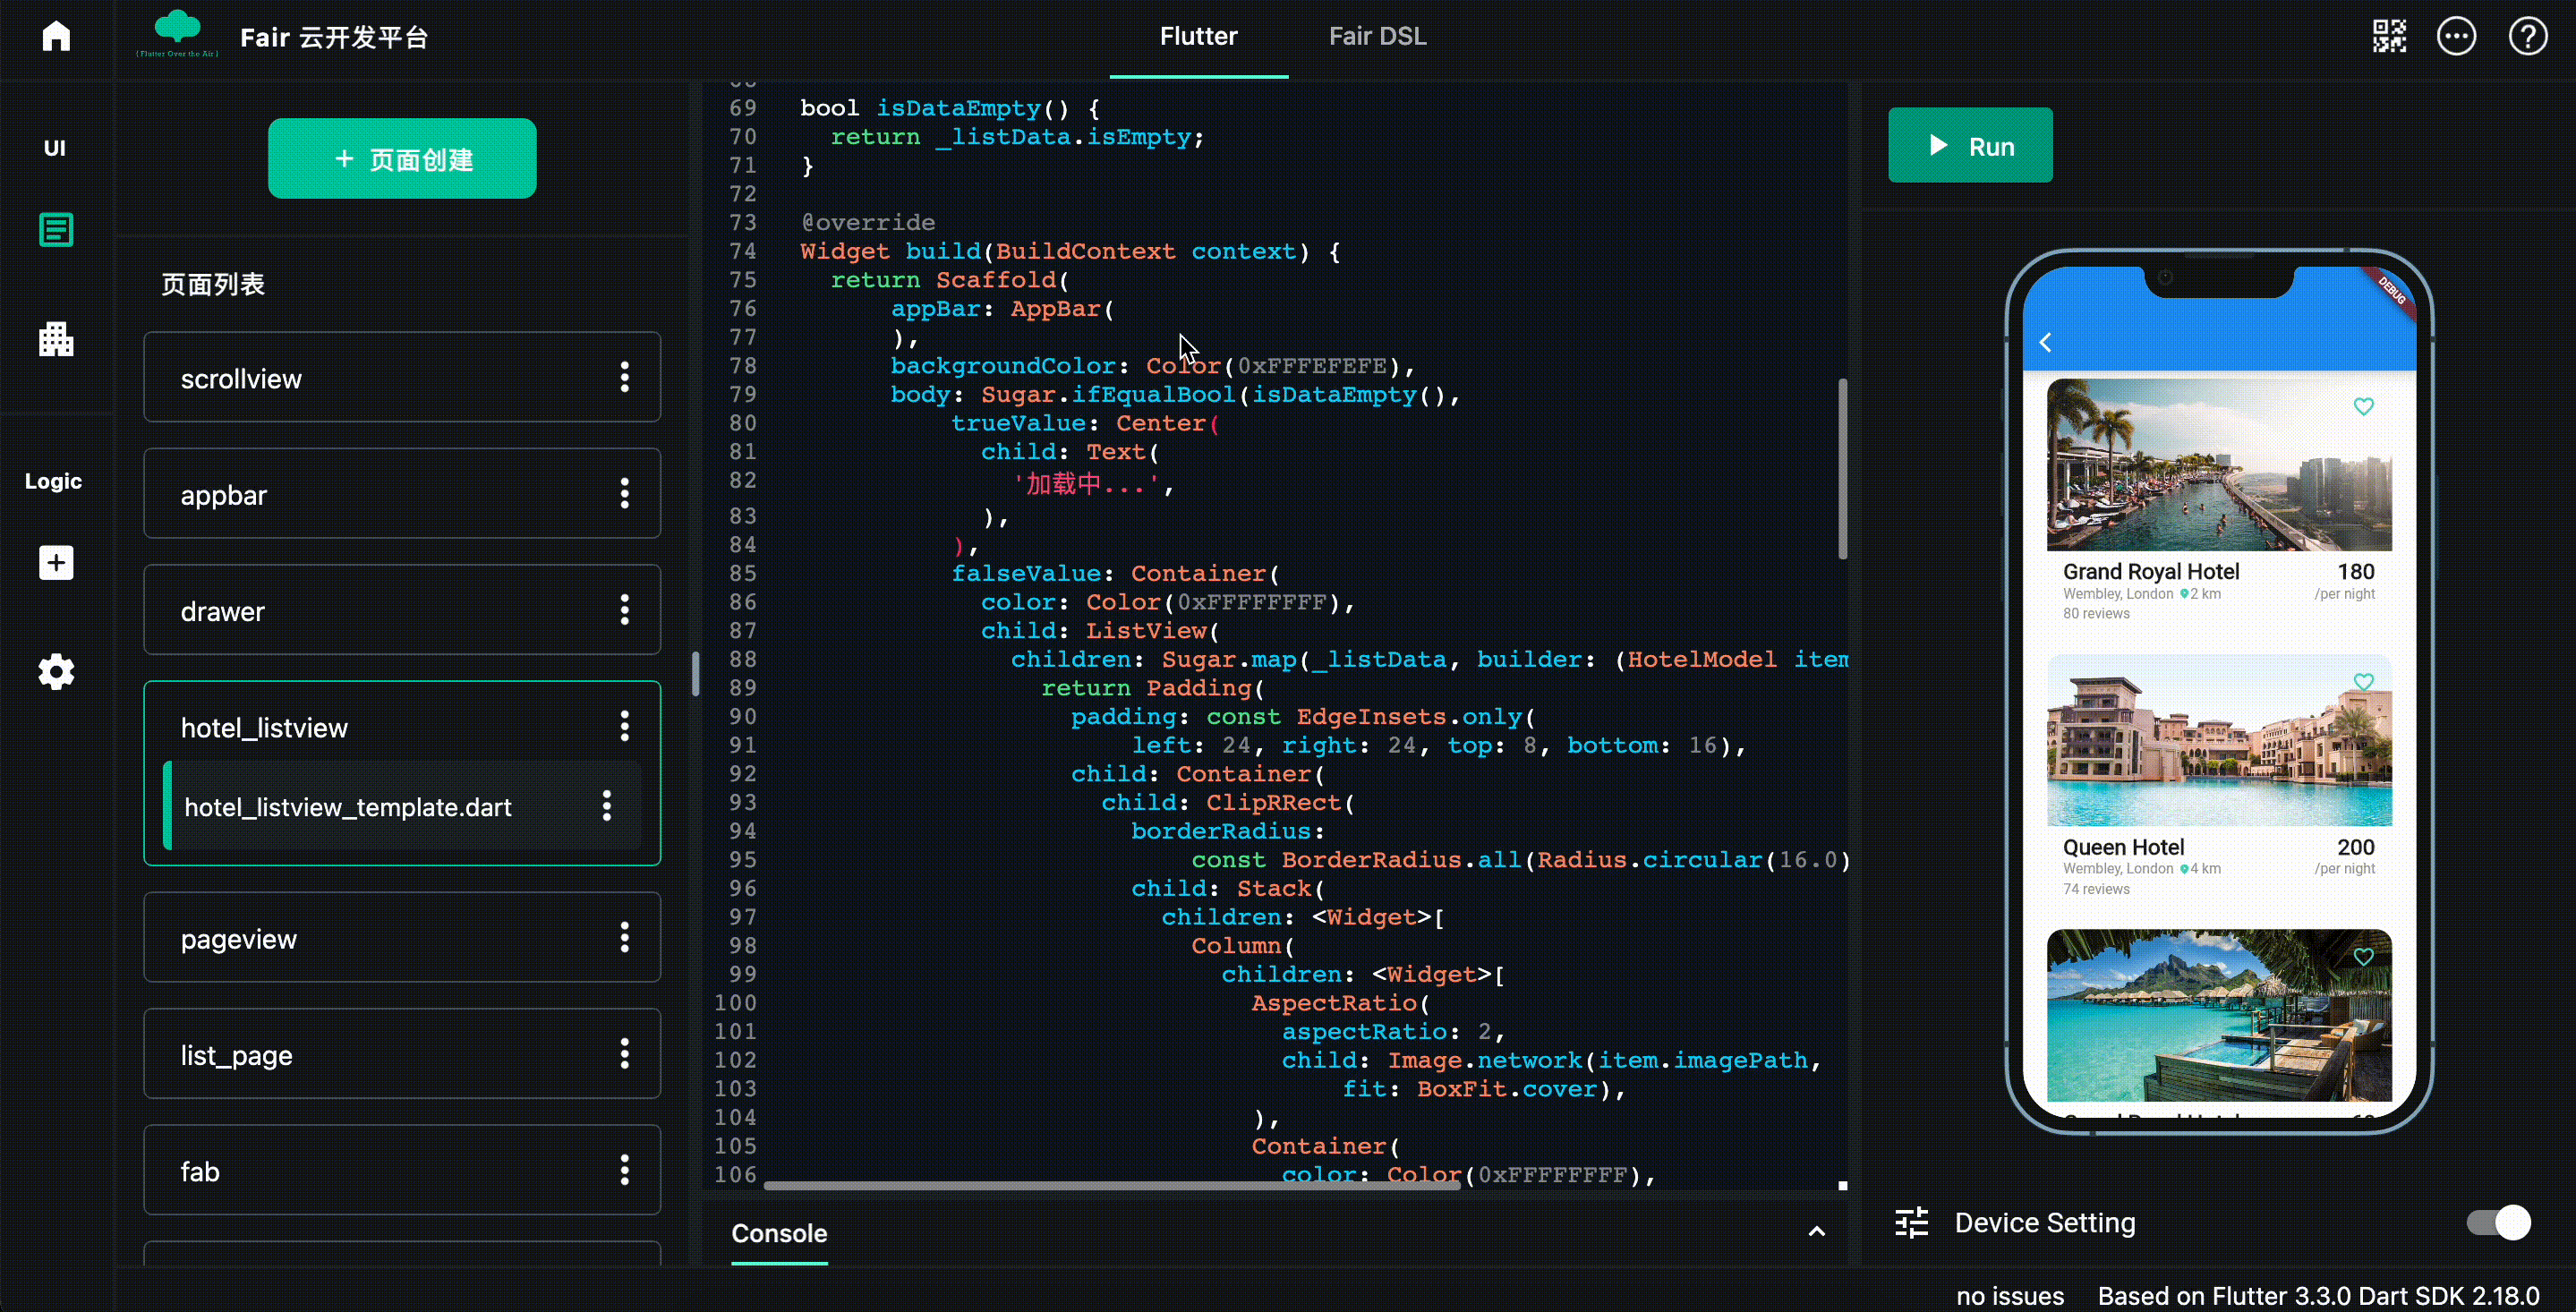Viewport: 2576px width, 1312px height.
Task: Toggle the Device Setting switch
Action: 2498,1222
